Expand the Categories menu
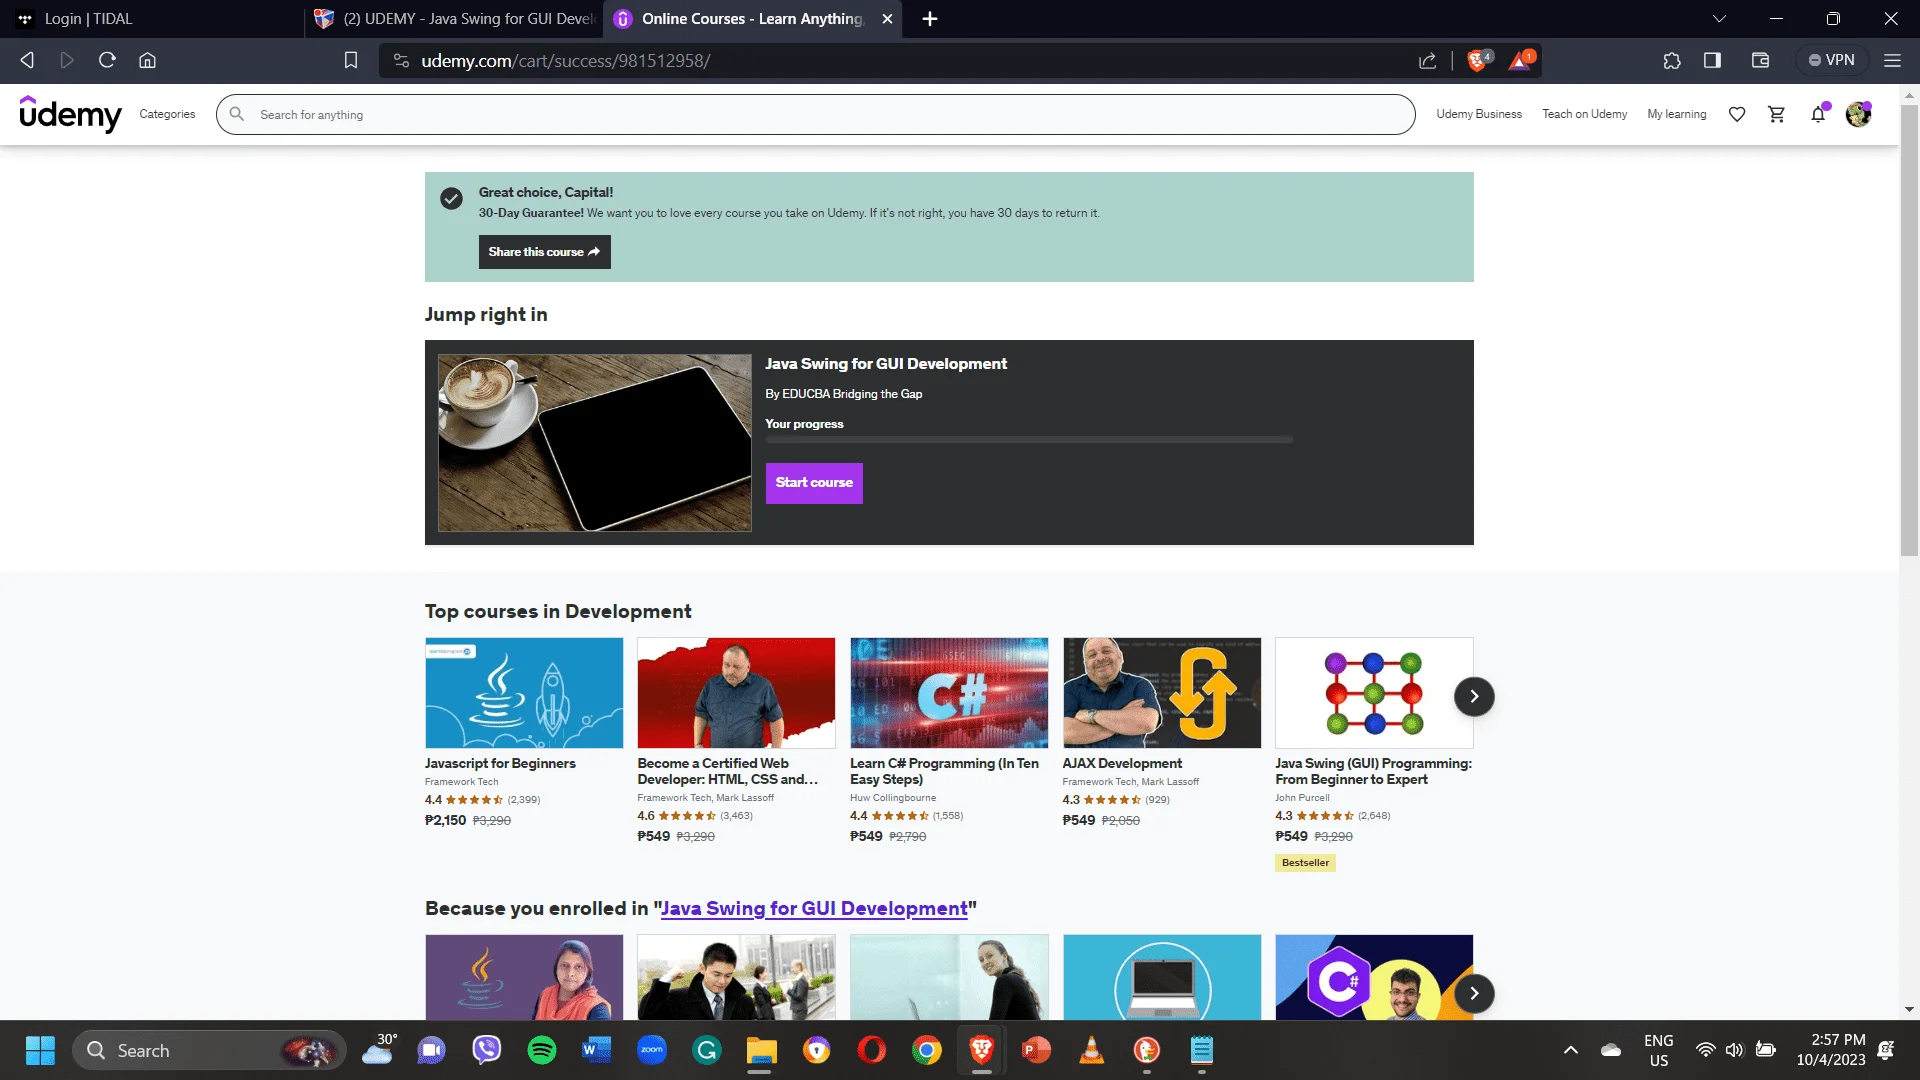The height and width of the screenshot is (1080, 1920). pos(167,114)
